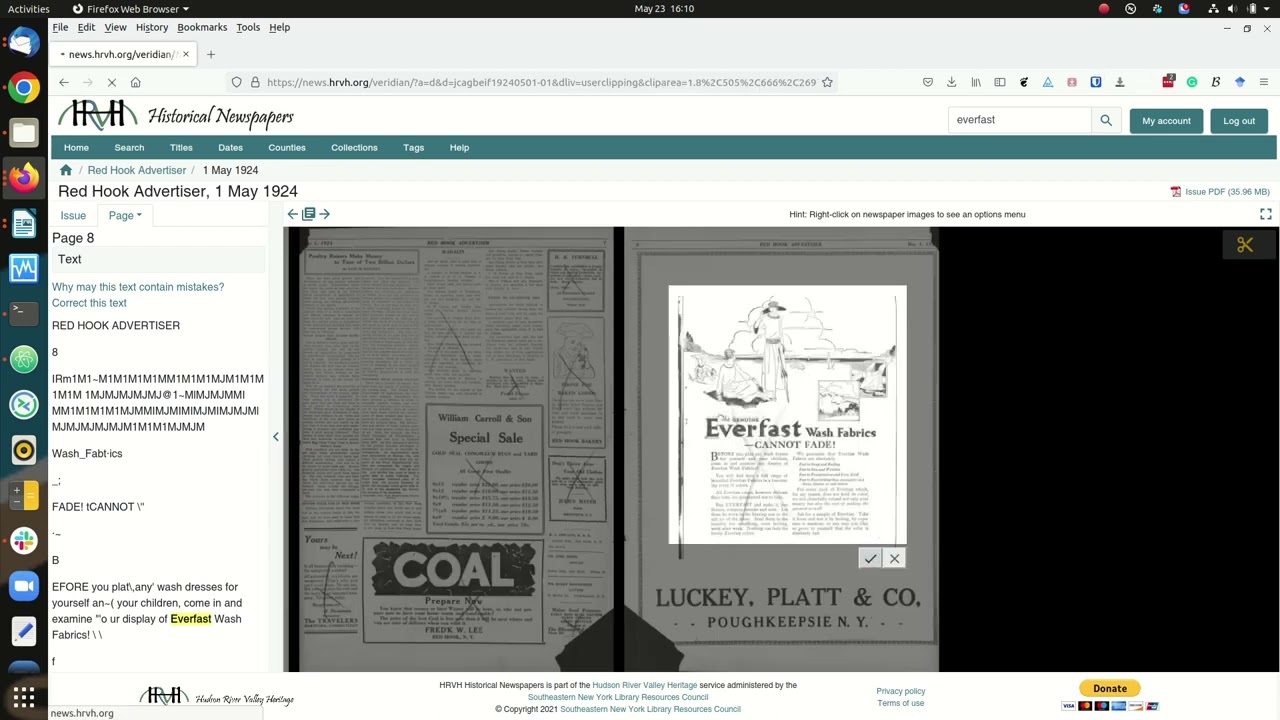
Task: Open the Tags navigation item
Action: point(414,148)
